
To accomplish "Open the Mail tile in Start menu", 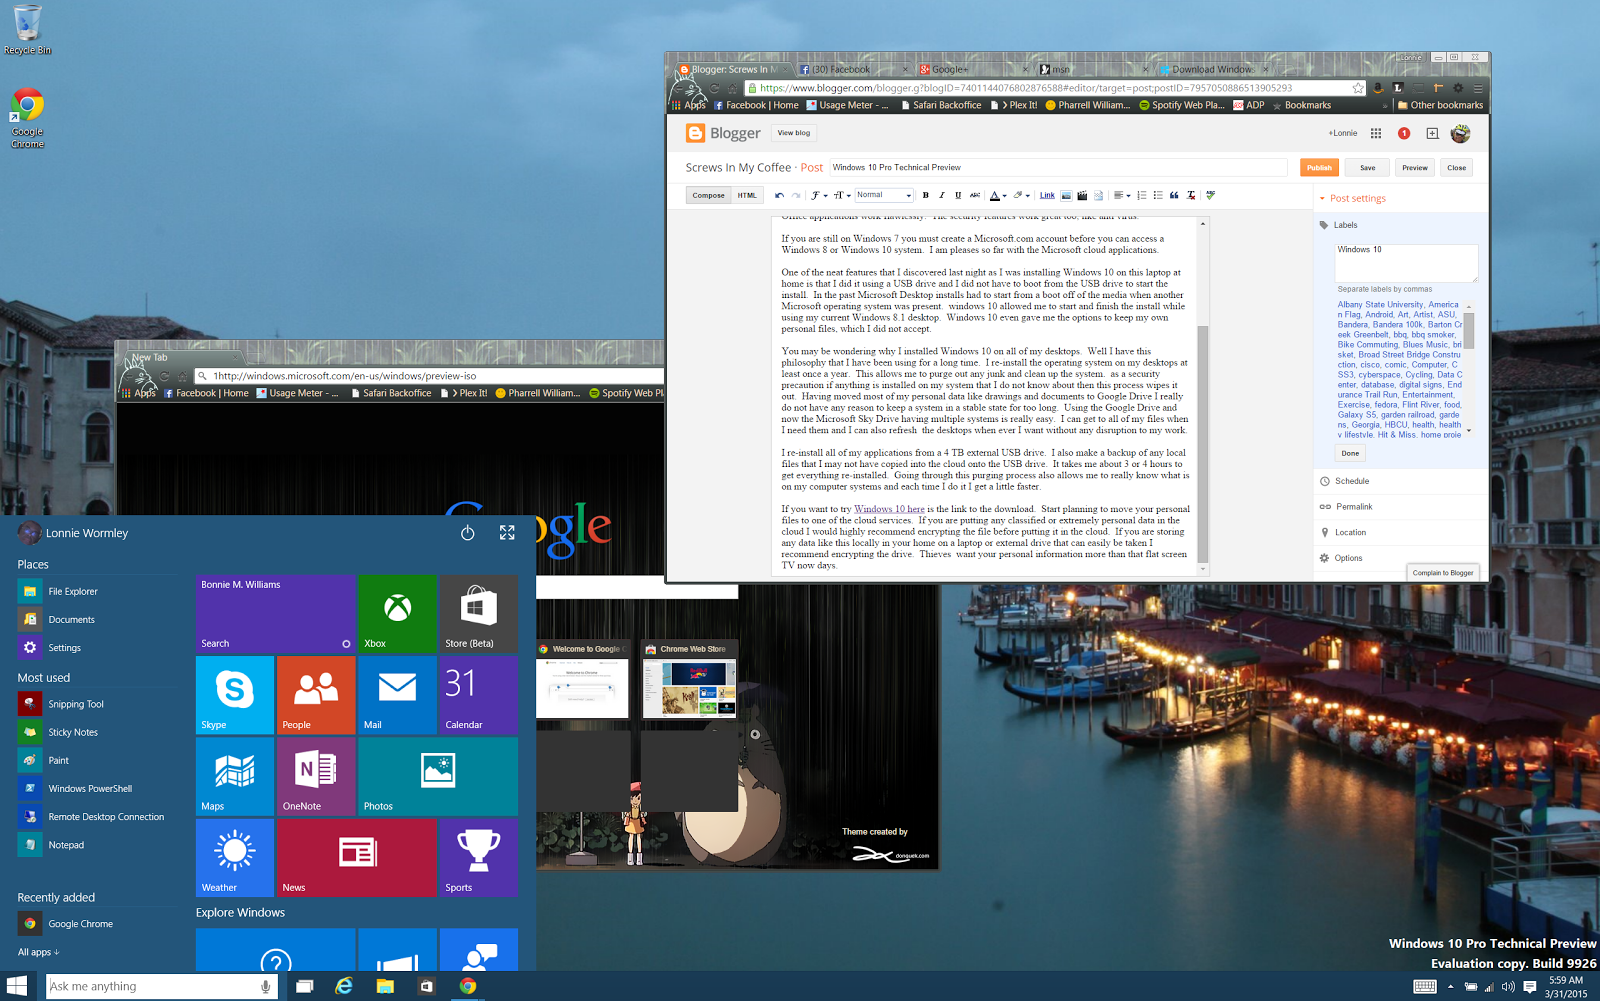I will (397, 695).
